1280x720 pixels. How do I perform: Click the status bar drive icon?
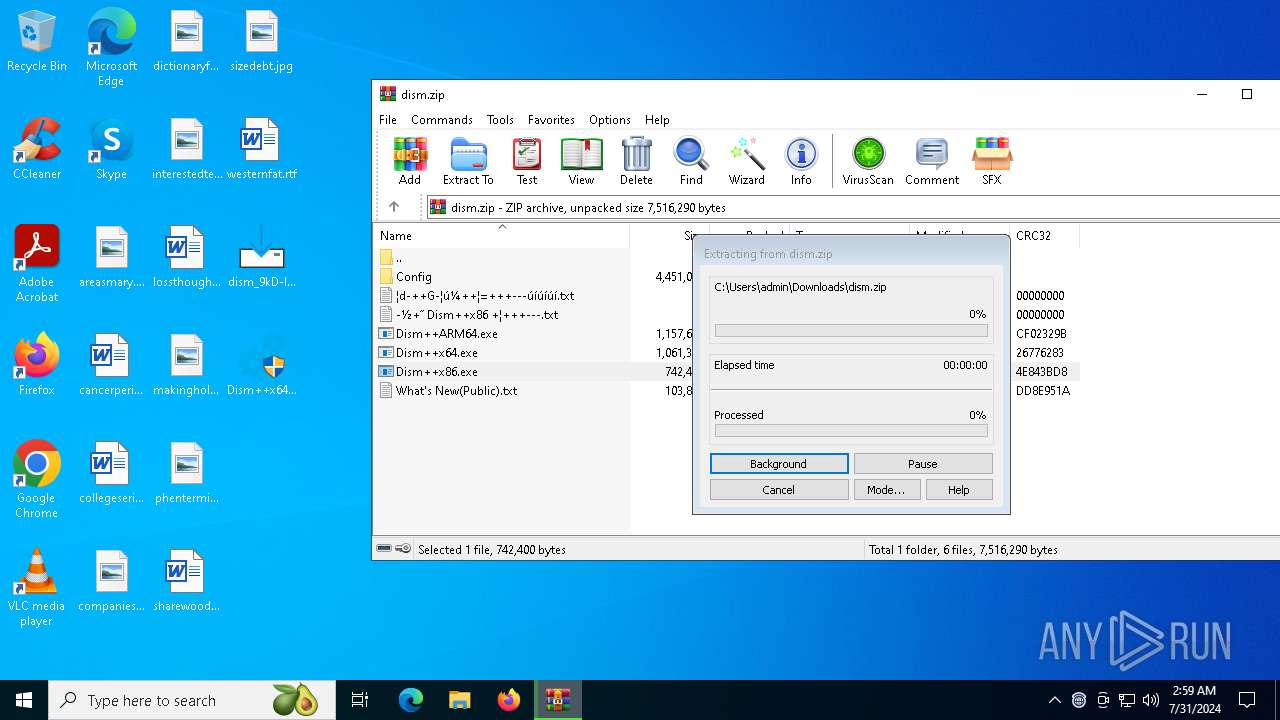pyautogui.click(x=384, y=549)
